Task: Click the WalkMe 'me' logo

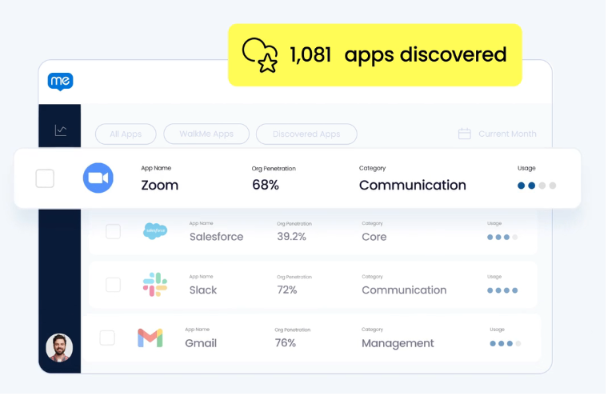Action: tap(60, 82)
